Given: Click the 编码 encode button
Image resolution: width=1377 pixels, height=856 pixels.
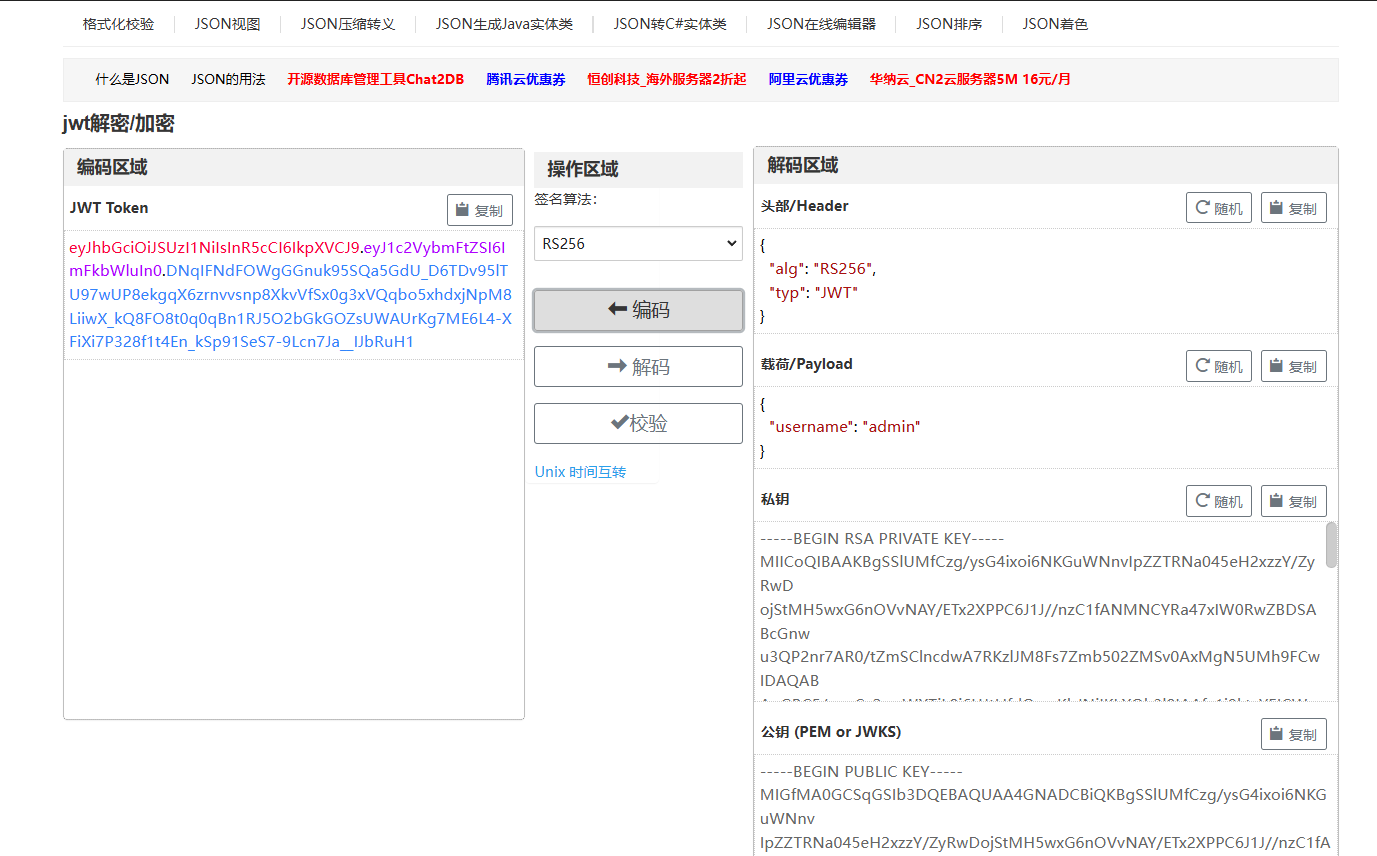Looking at the screenshot, I should 638,310.
